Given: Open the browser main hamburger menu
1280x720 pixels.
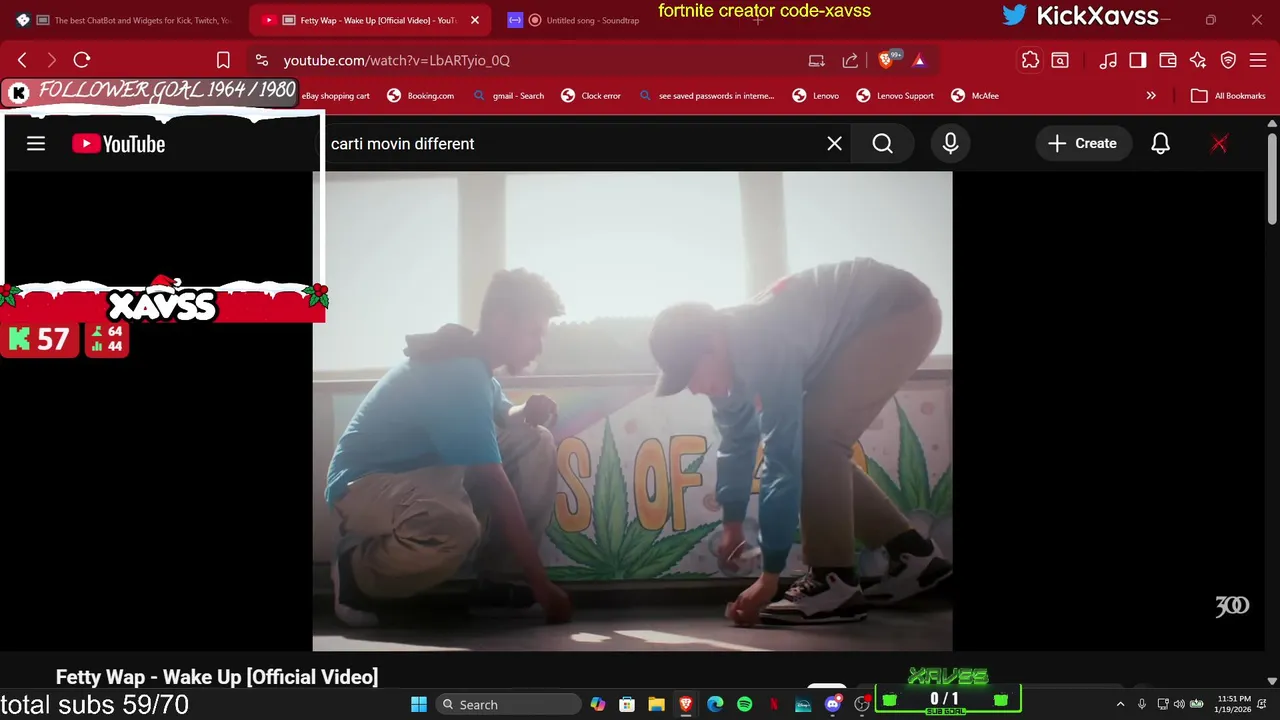Looking at the screenshot, I should [x=1258, y=60].
